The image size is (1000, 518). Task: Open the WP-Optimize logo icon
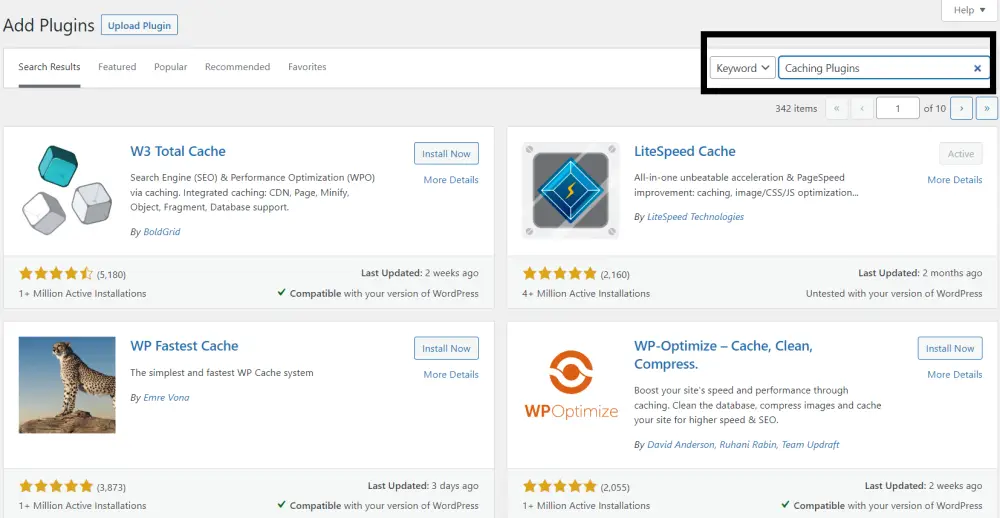[571, 385]
